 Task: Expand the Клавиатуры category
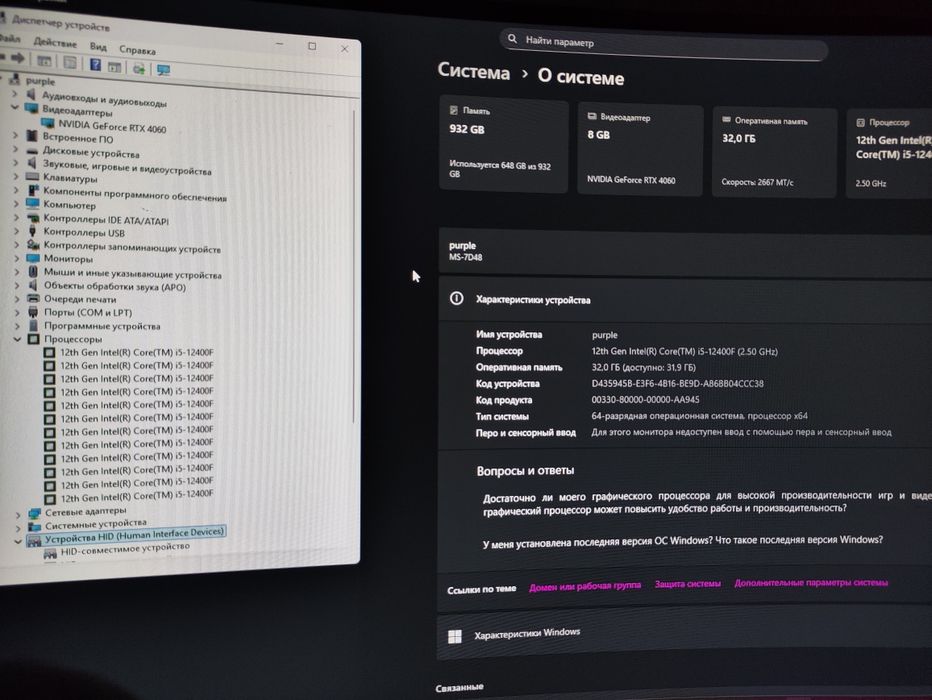click(x=15, y=176)
